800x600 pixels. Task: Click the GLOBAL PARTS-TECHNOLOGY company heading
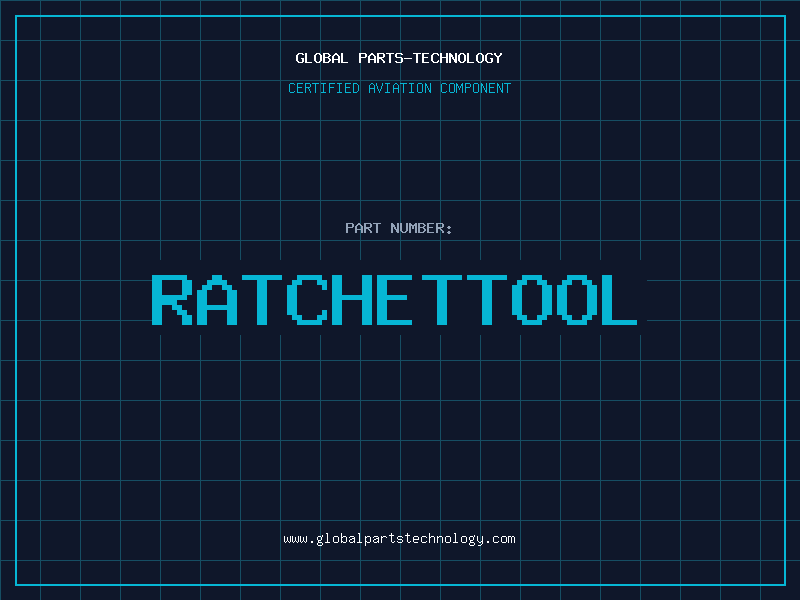click(399, 58)
